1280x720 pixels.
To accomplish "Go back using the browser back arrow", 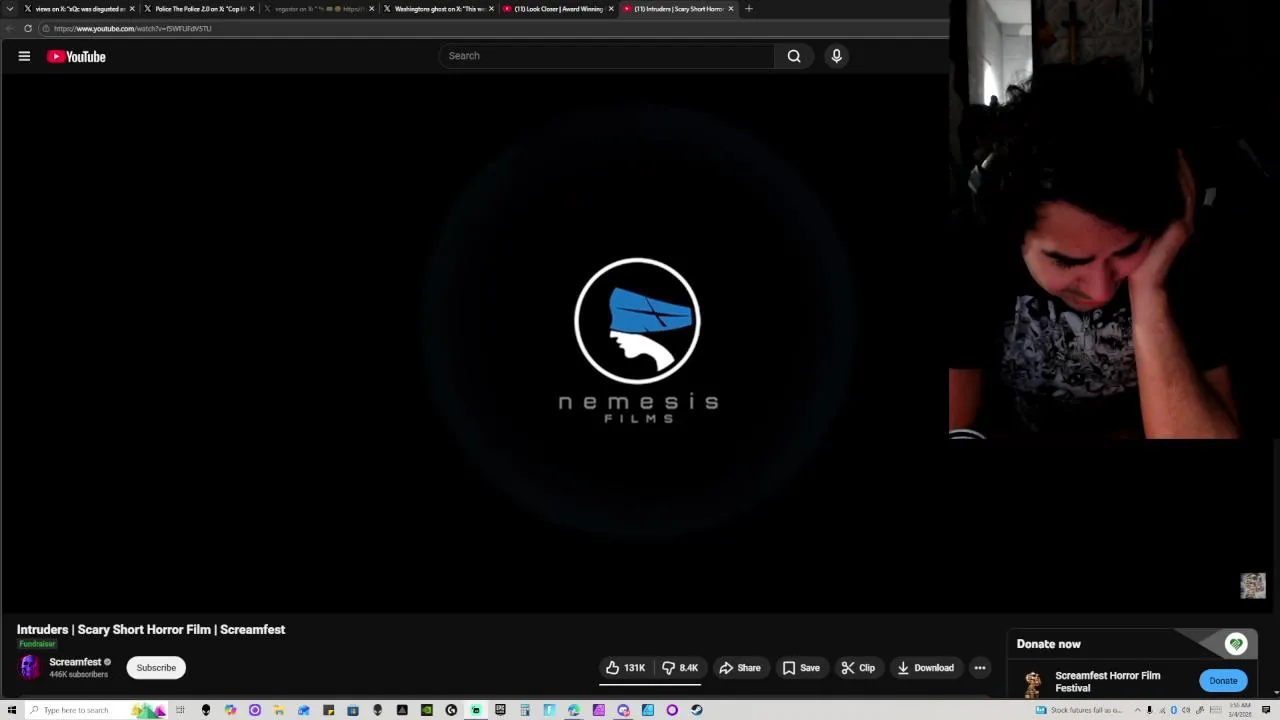I will (x=9, y=28).
